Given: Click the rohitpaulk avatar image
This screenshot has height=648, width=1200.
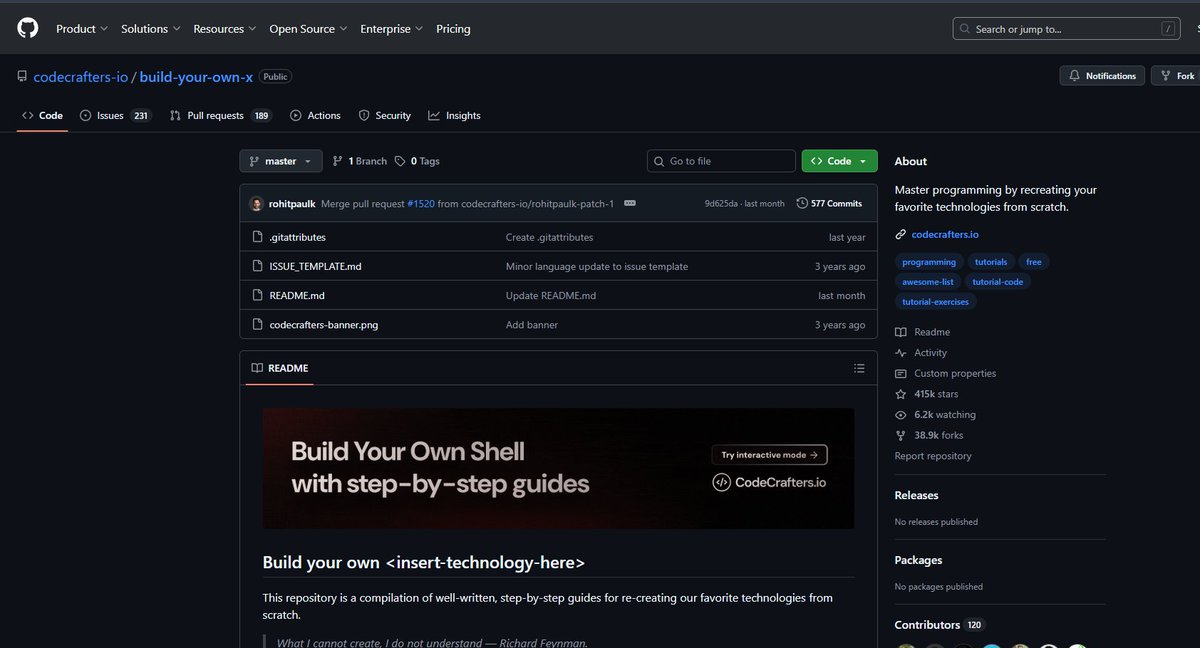Looking at the screenshot, I should point(256,203).
